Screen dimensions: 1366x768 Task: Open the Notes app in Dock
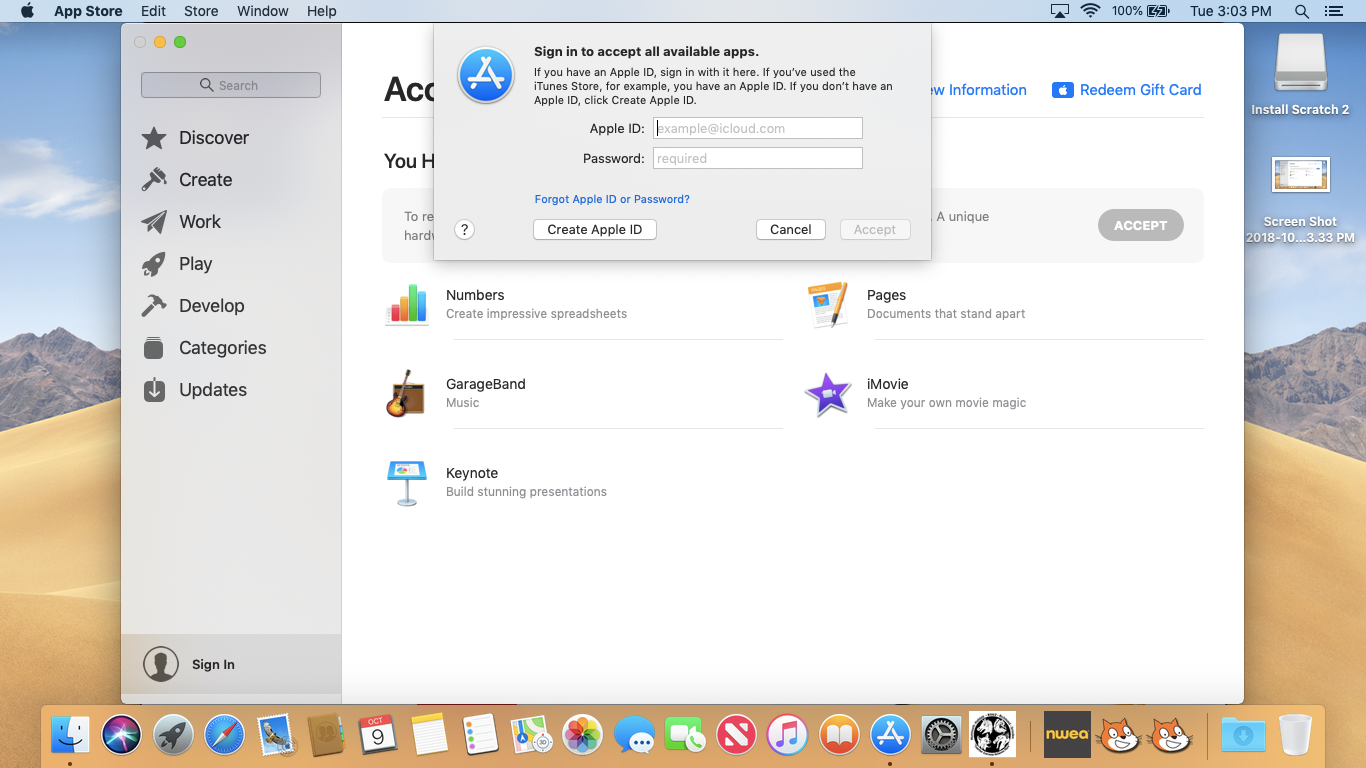pyautogui.click(x=429, y=737)
